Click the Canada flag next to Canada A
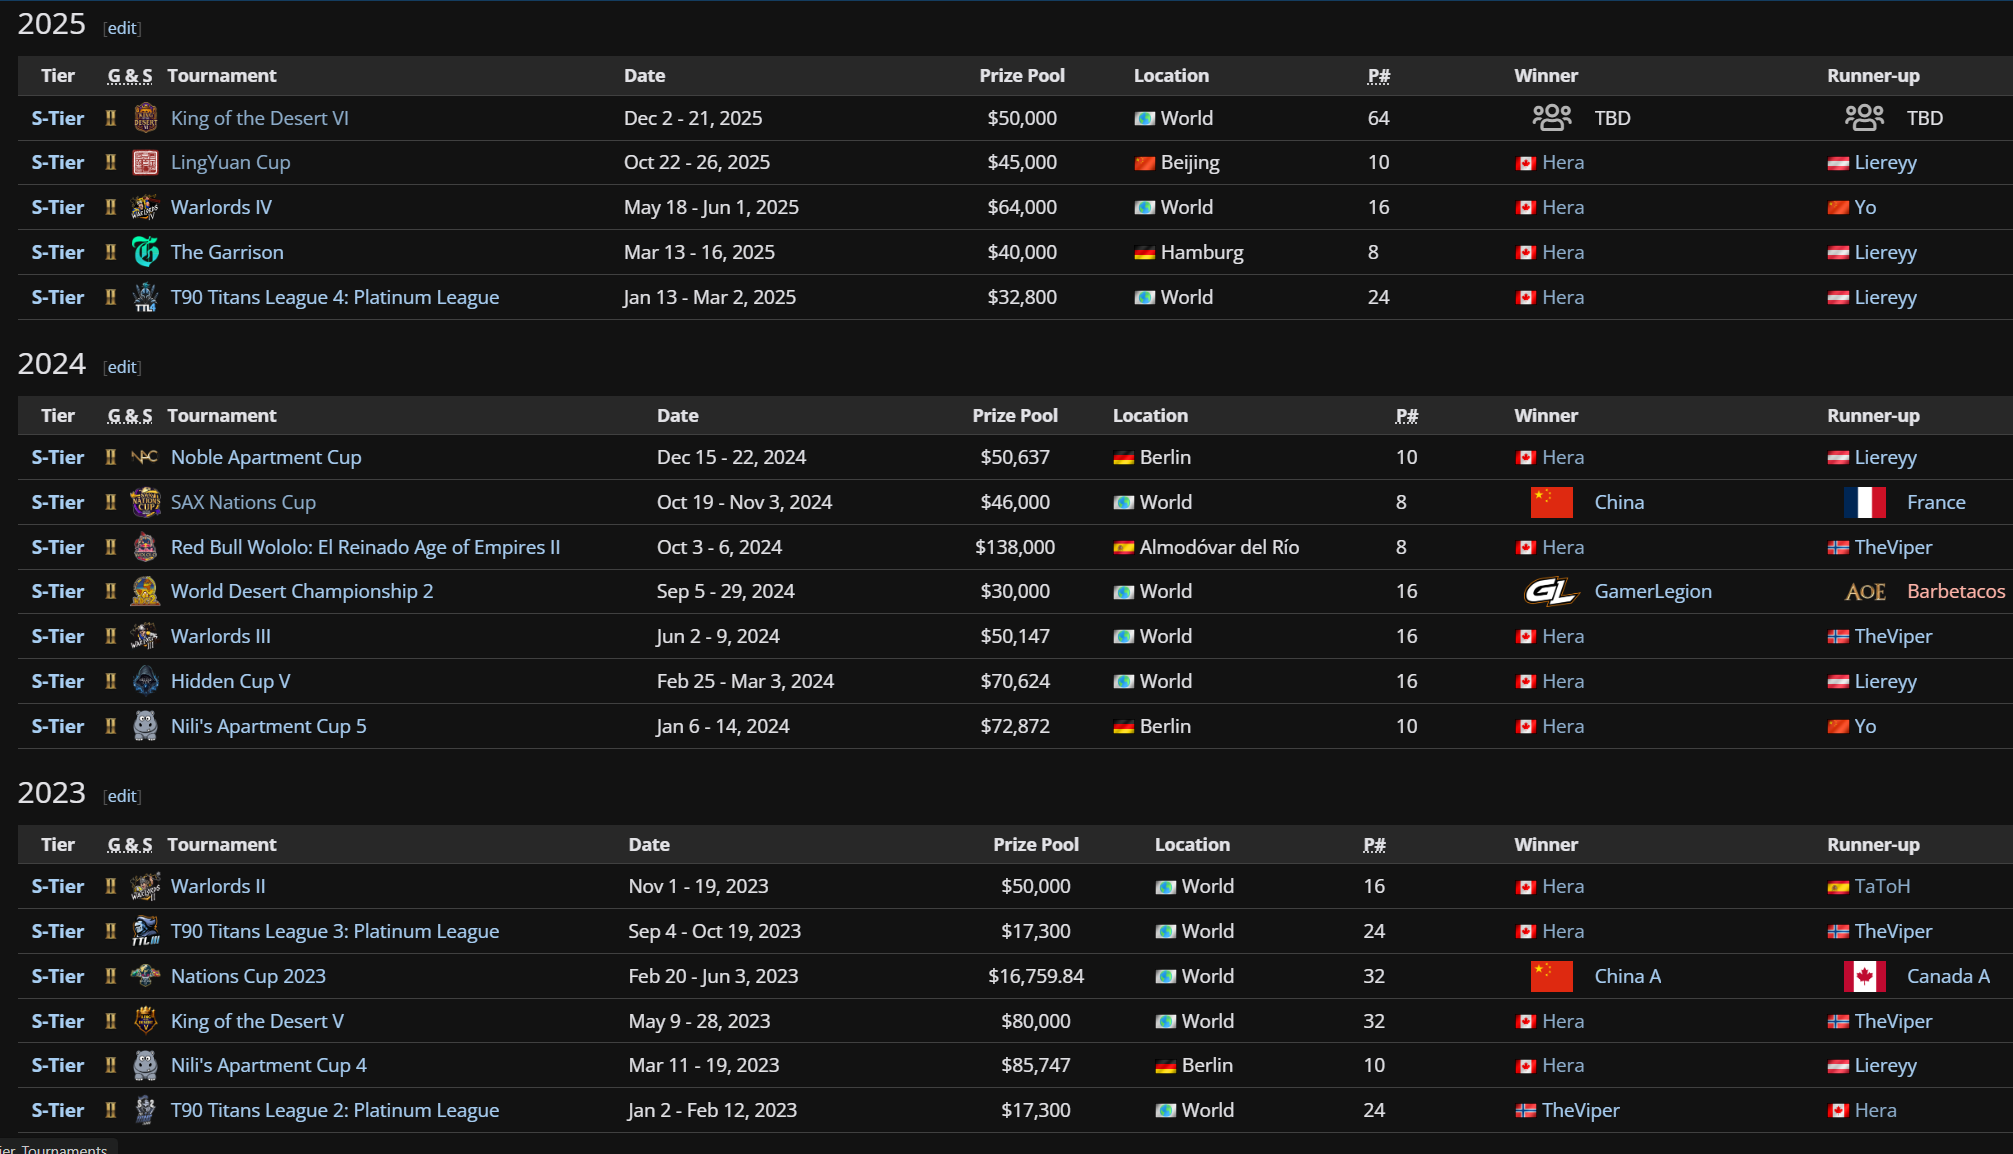Image resolution: width=2013 pixels, height=1154 pixels. click(1864, 976)
